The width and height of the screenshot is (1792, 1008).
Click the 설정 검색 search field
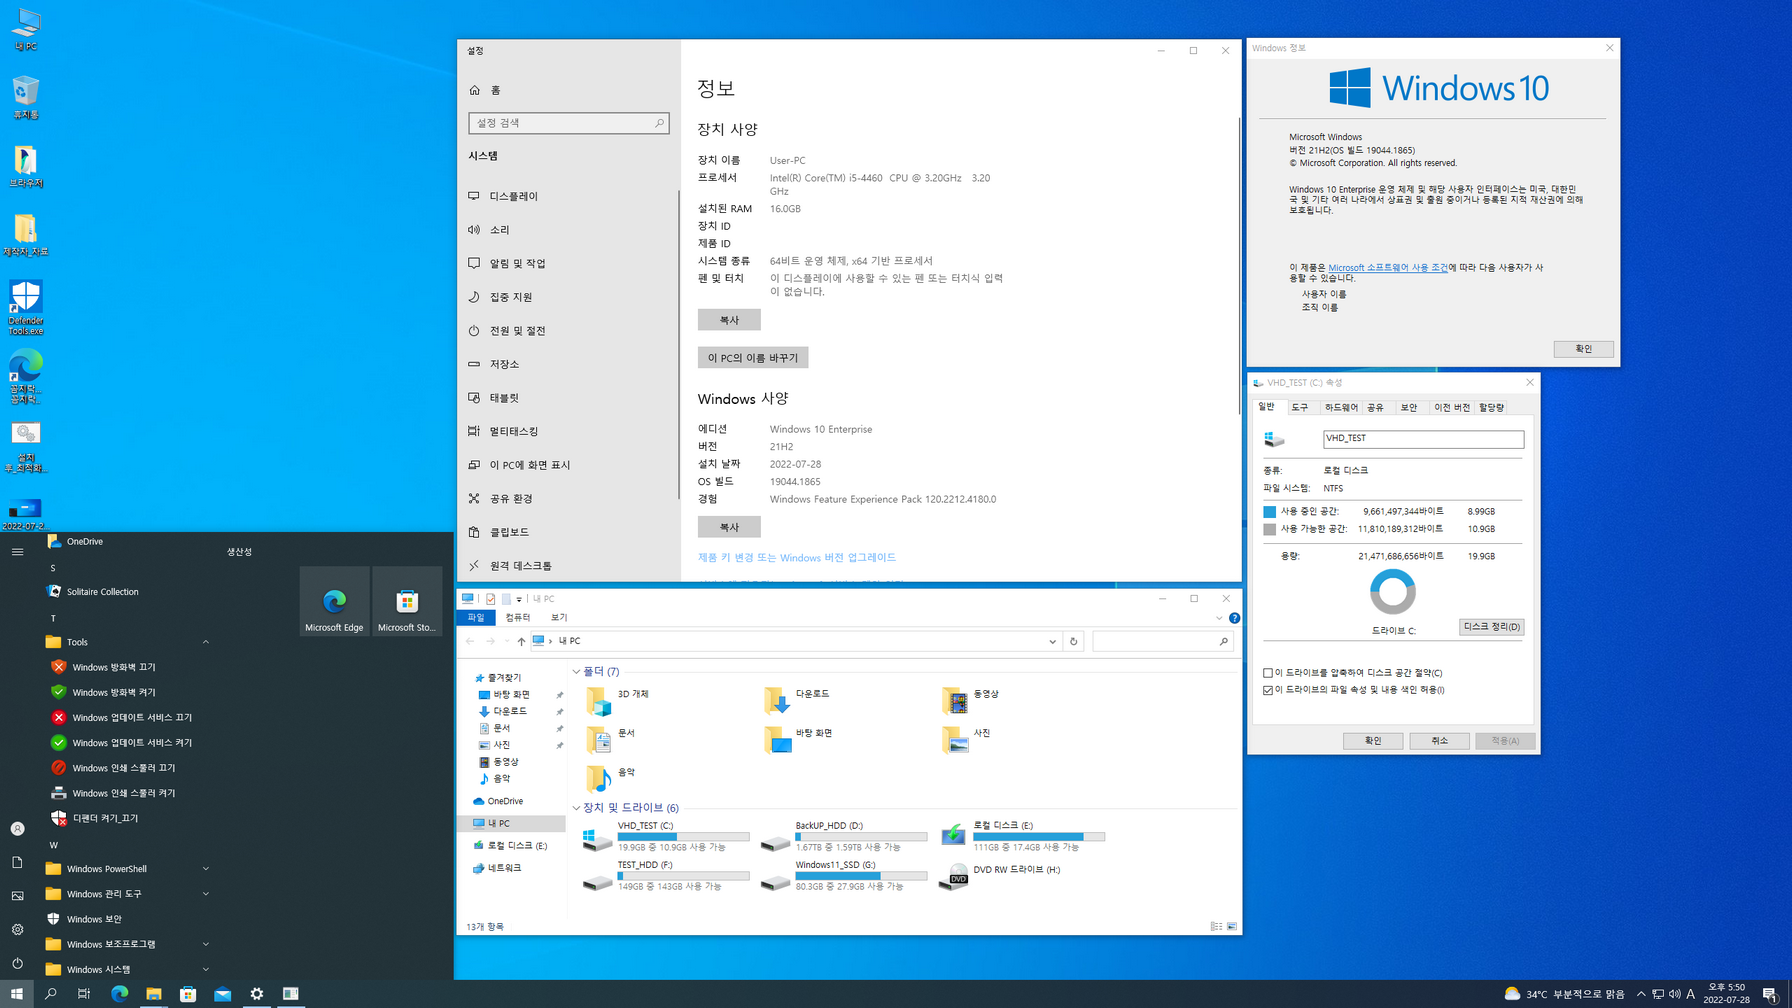coord(568,123)
